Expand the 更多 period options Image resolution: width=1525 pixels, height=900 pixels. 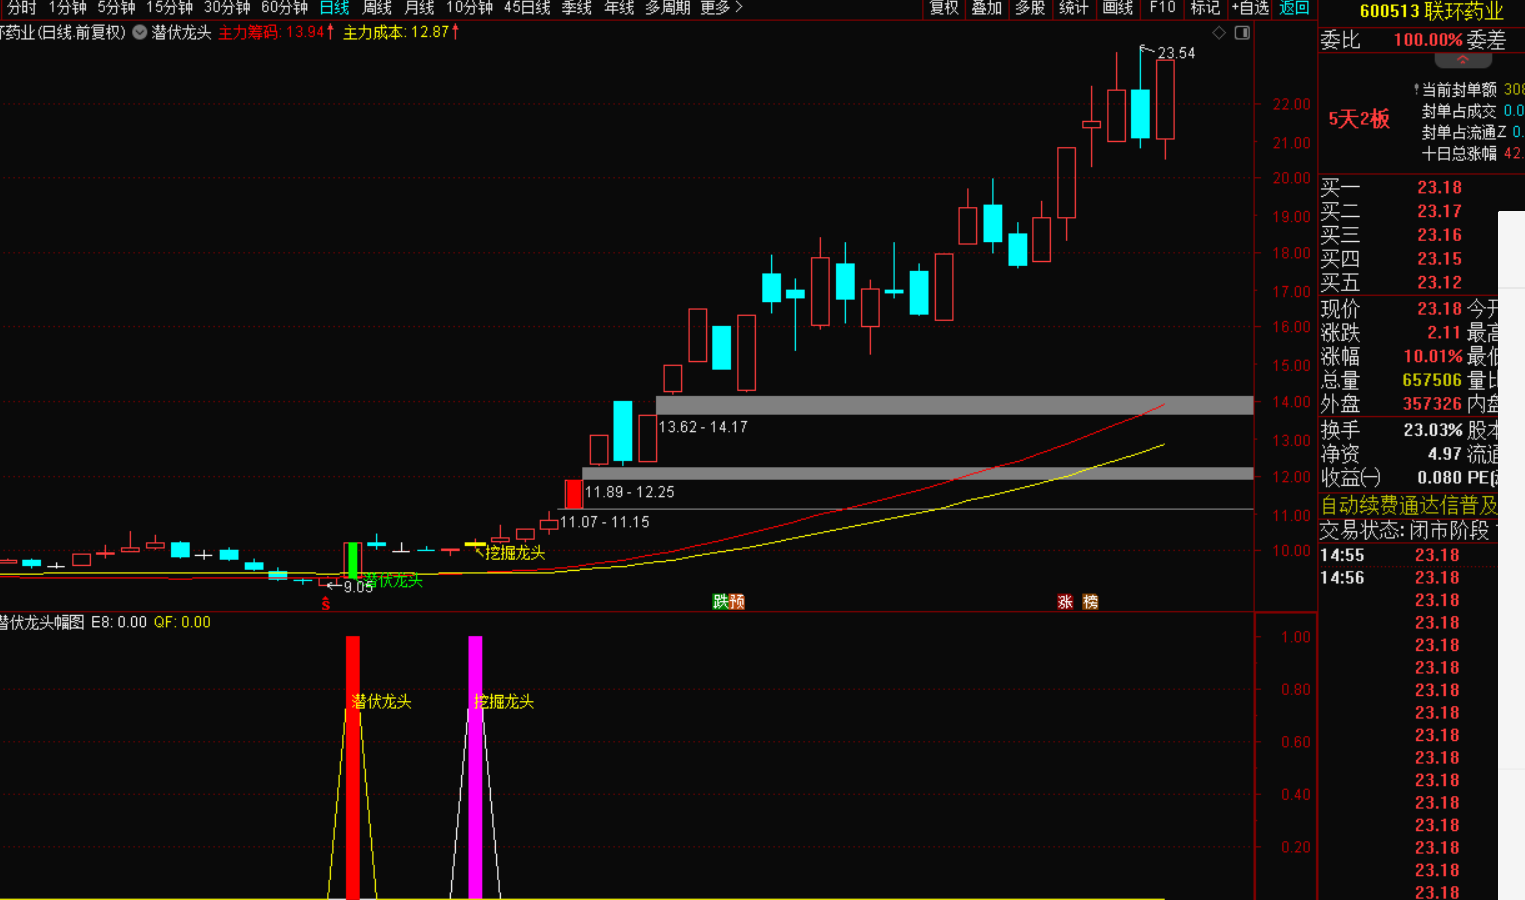click(721, 8)
